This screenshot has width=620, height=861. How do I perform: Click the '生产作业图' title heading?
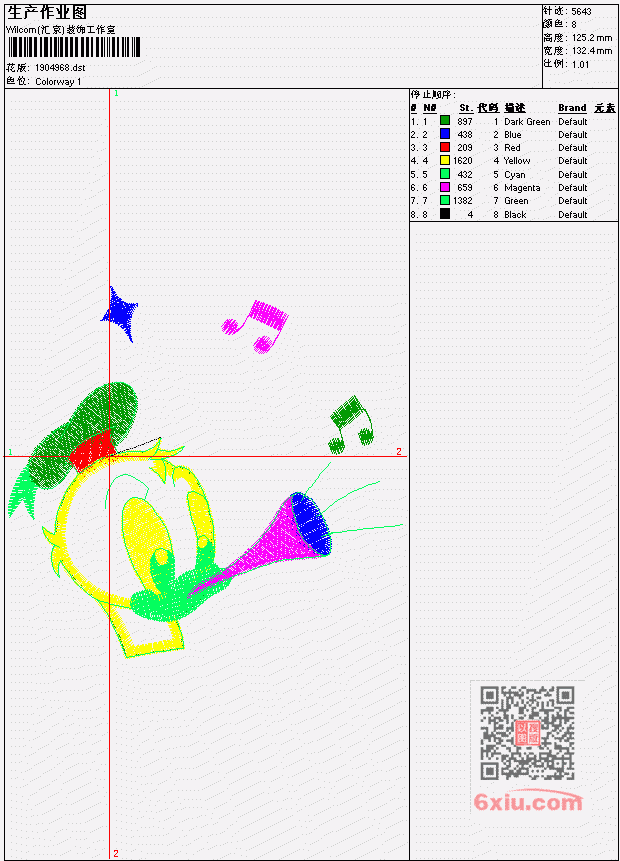pos(47,13)
